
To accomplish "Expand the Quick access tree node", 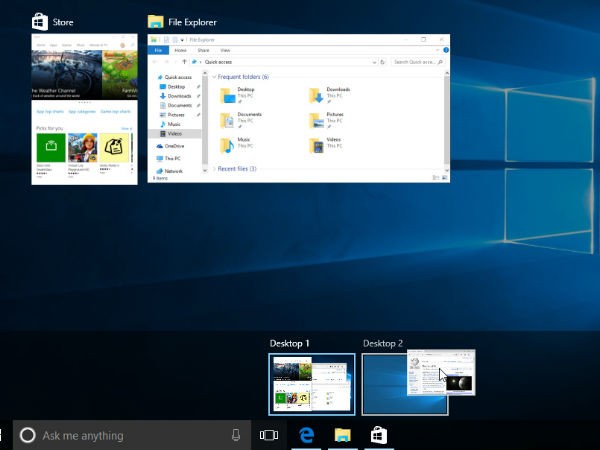I will (153, 77).
